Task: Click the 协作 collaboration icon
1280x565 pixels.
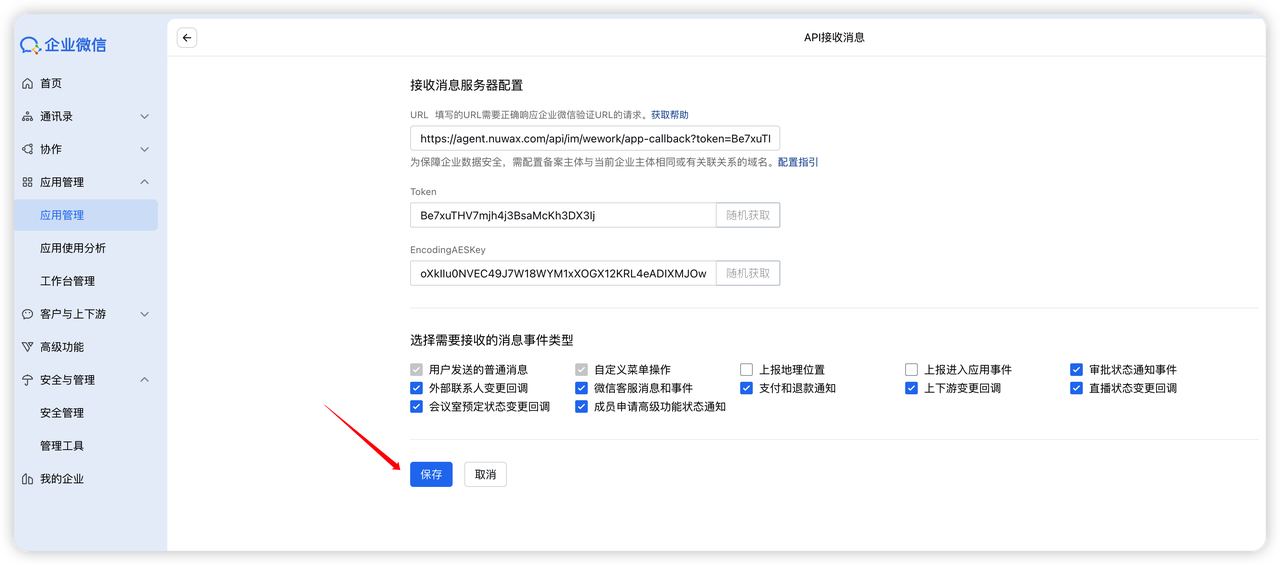Action: click(x=28, y=150)
